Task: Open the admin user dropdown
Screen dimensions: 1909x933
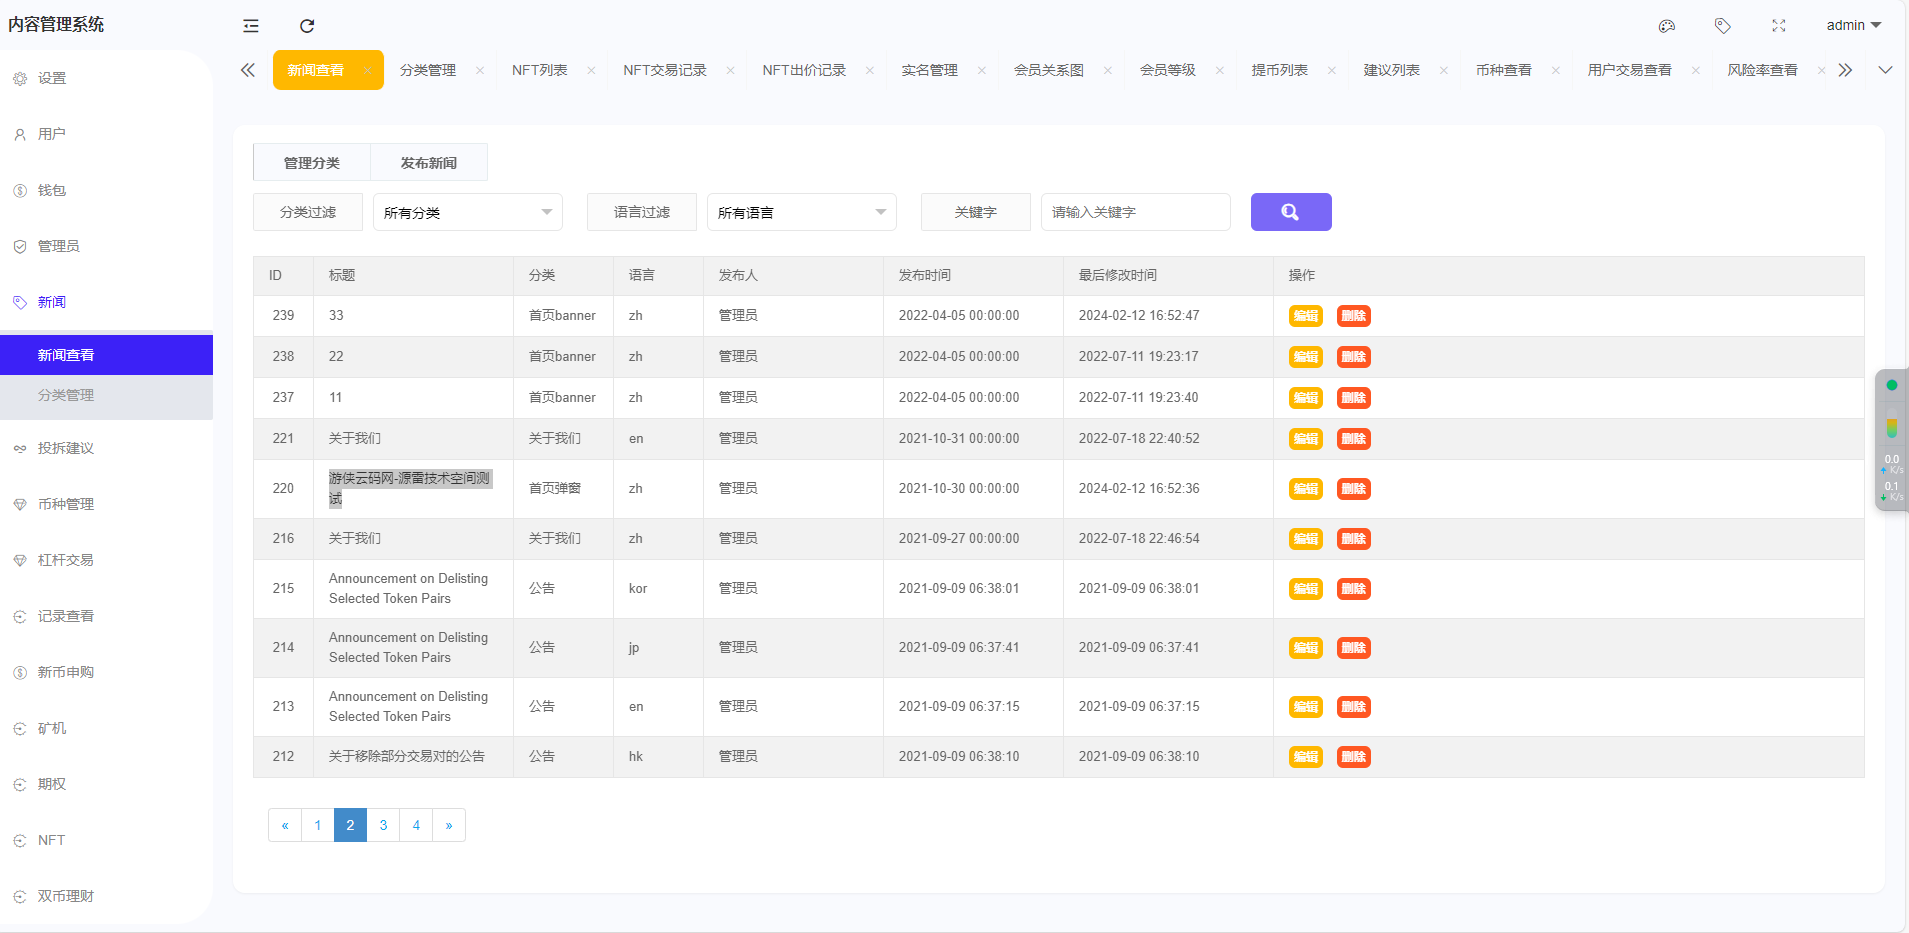Action: point(1853,25)
